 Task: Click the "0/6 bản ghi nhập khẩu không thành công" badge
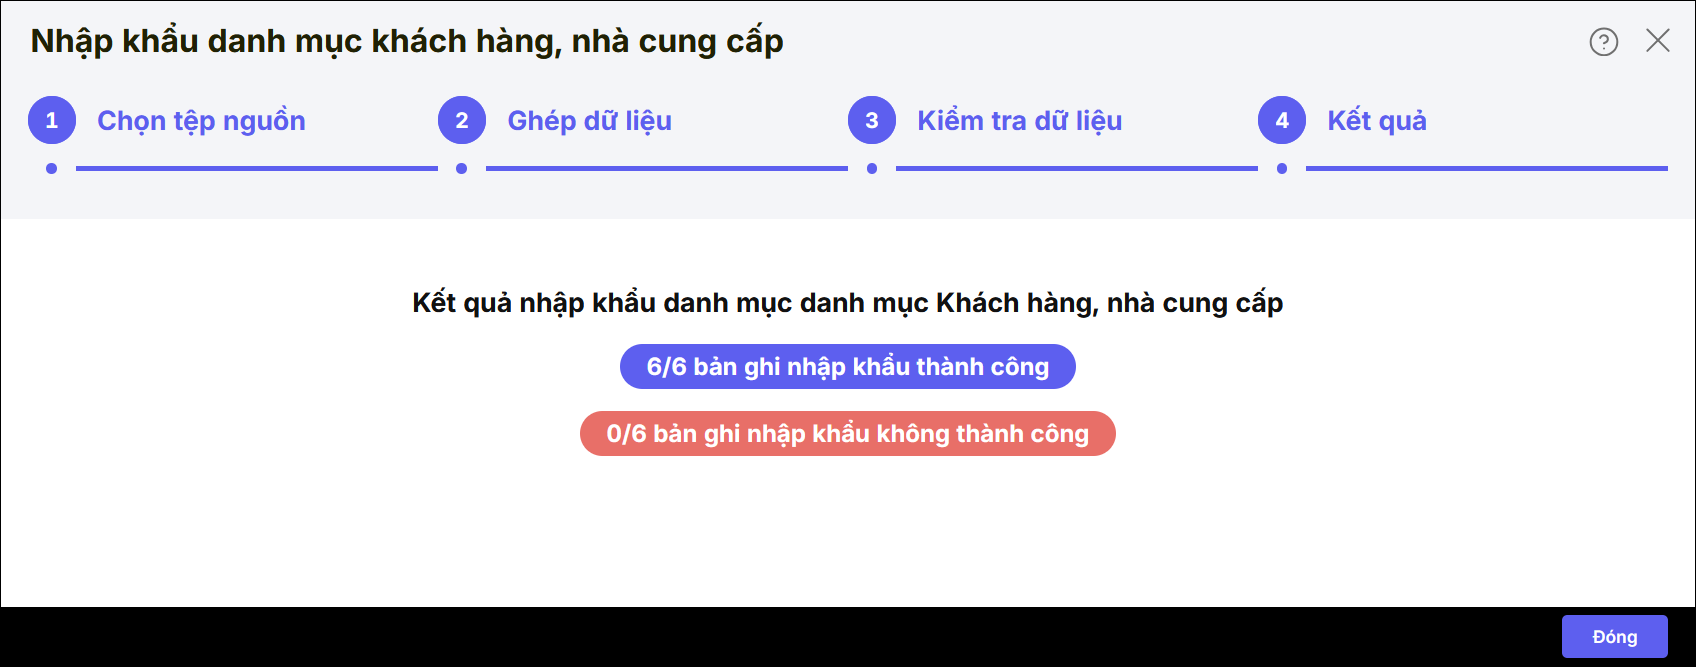click(847, 434)
